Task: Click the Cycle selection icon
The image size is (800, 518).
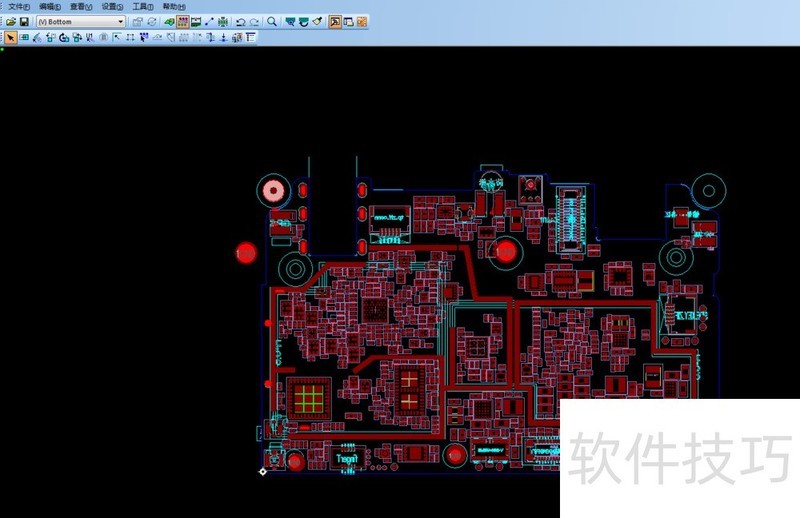Action: tap(152, 22)
